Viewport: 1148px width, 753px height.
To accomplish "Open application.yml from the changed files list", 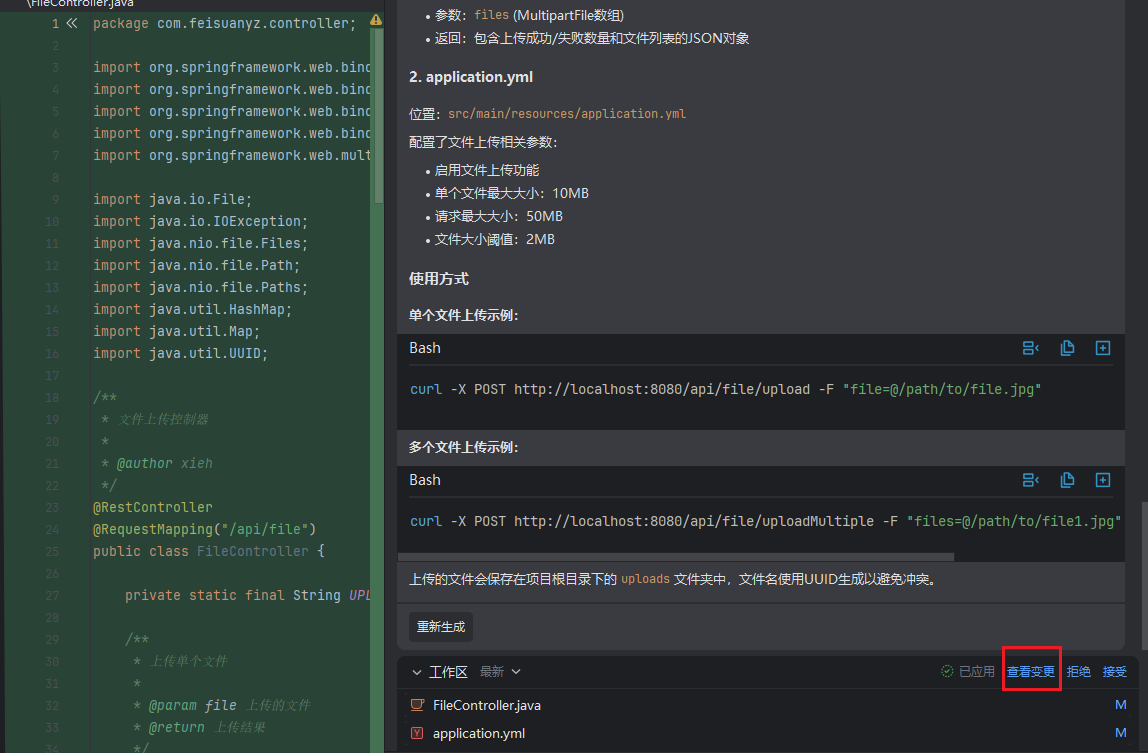I will tap(478, 733).
